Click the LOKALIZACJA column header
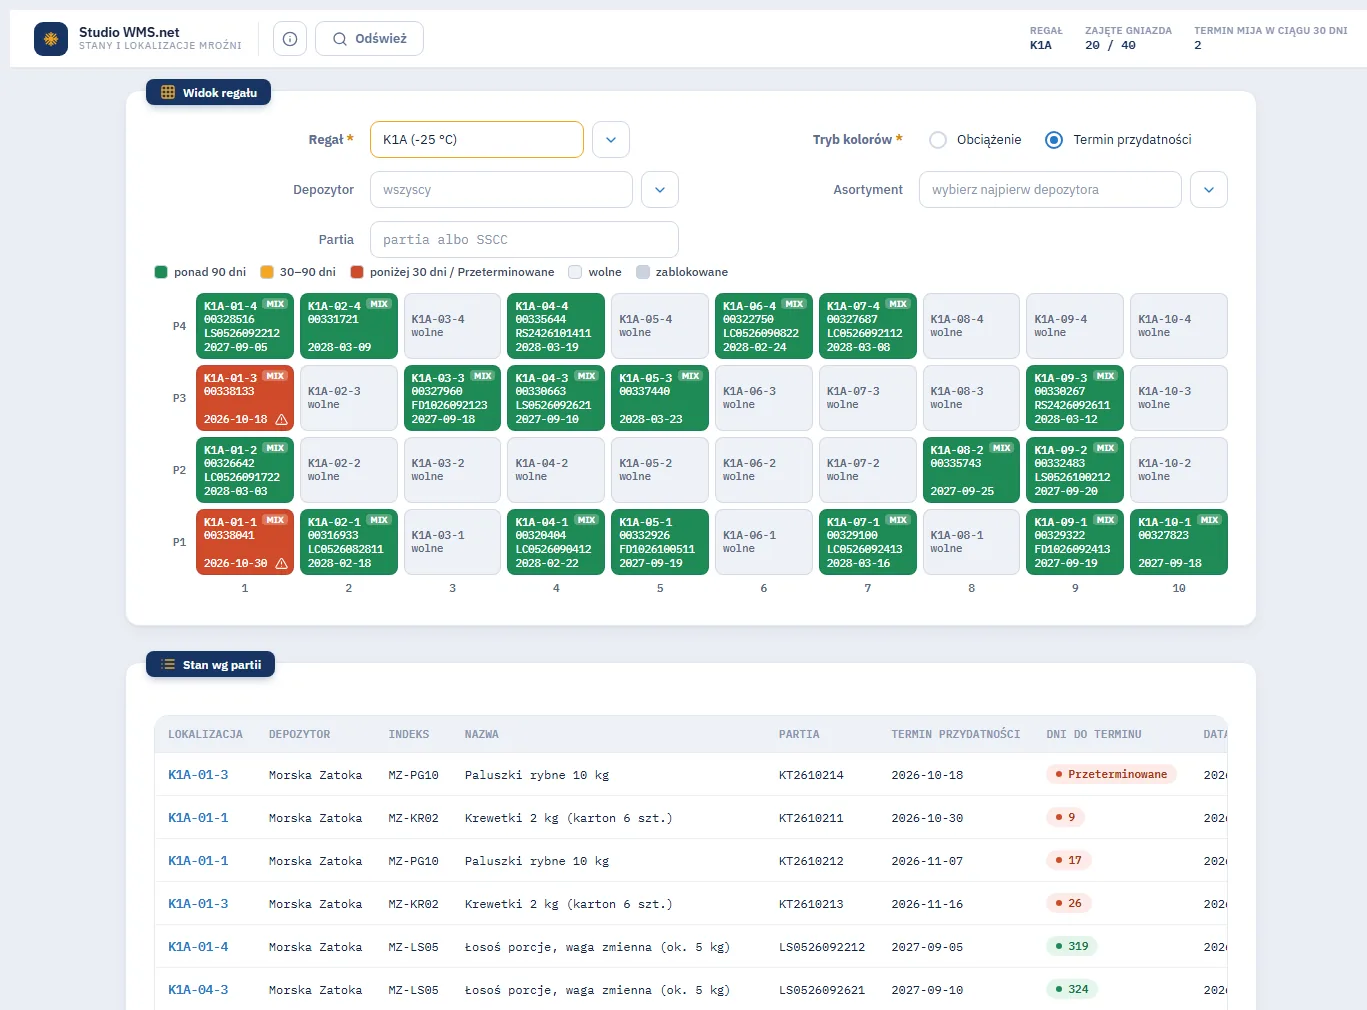The image size is (1367, 1010). (205, 735)
